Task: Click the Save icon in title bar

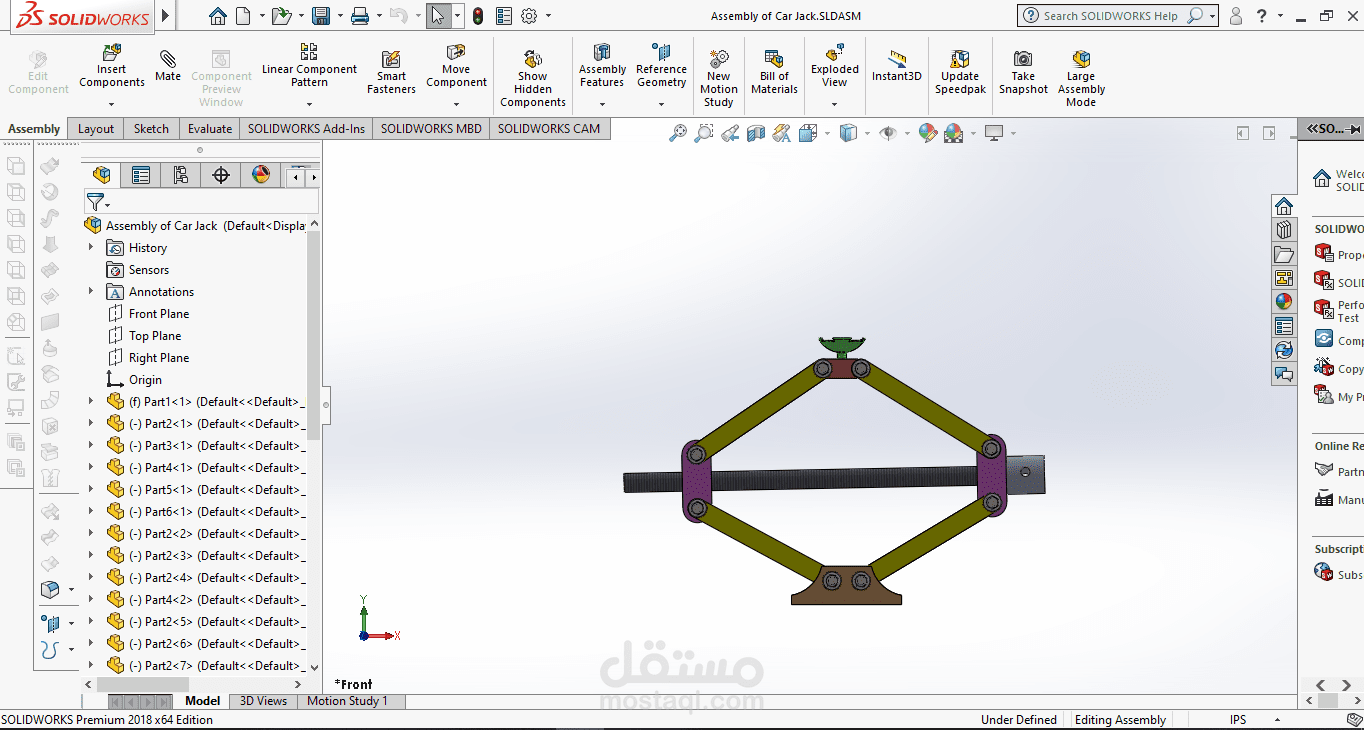Action: tap(321, 16)
